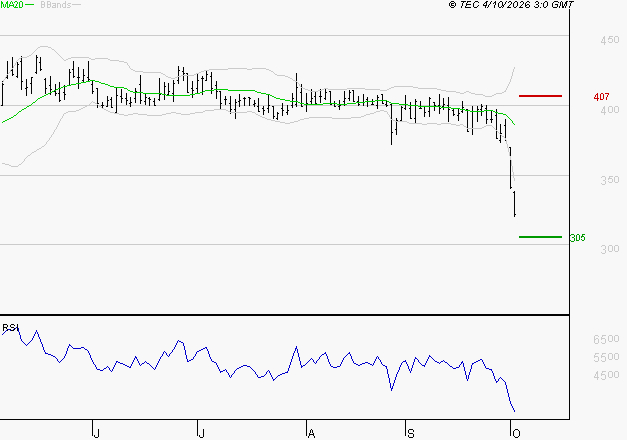
Task: Select the green support line at 305
Action: click(540, 237)
